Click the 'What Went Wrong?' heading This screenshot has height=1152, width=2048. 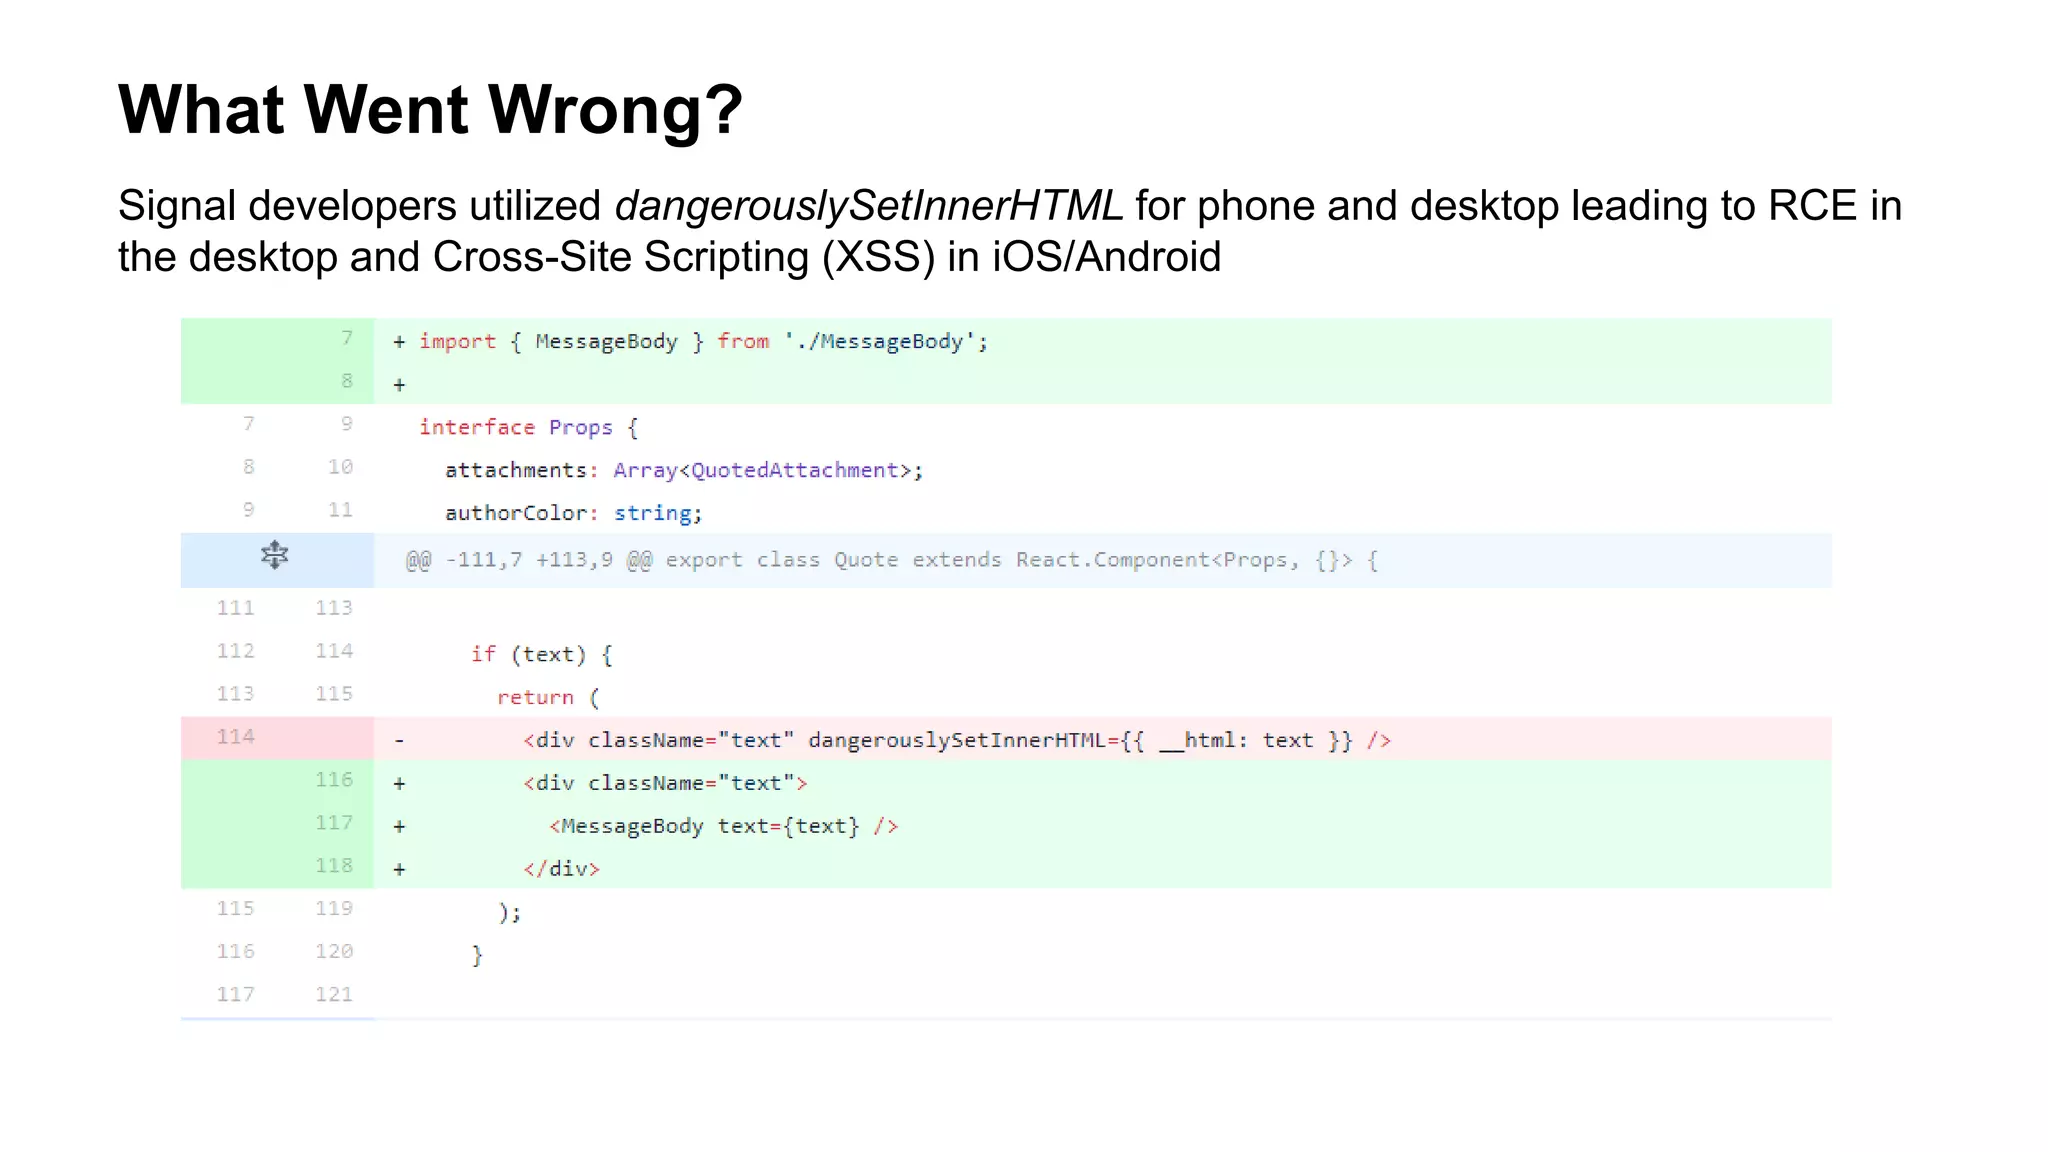point(431,109)
